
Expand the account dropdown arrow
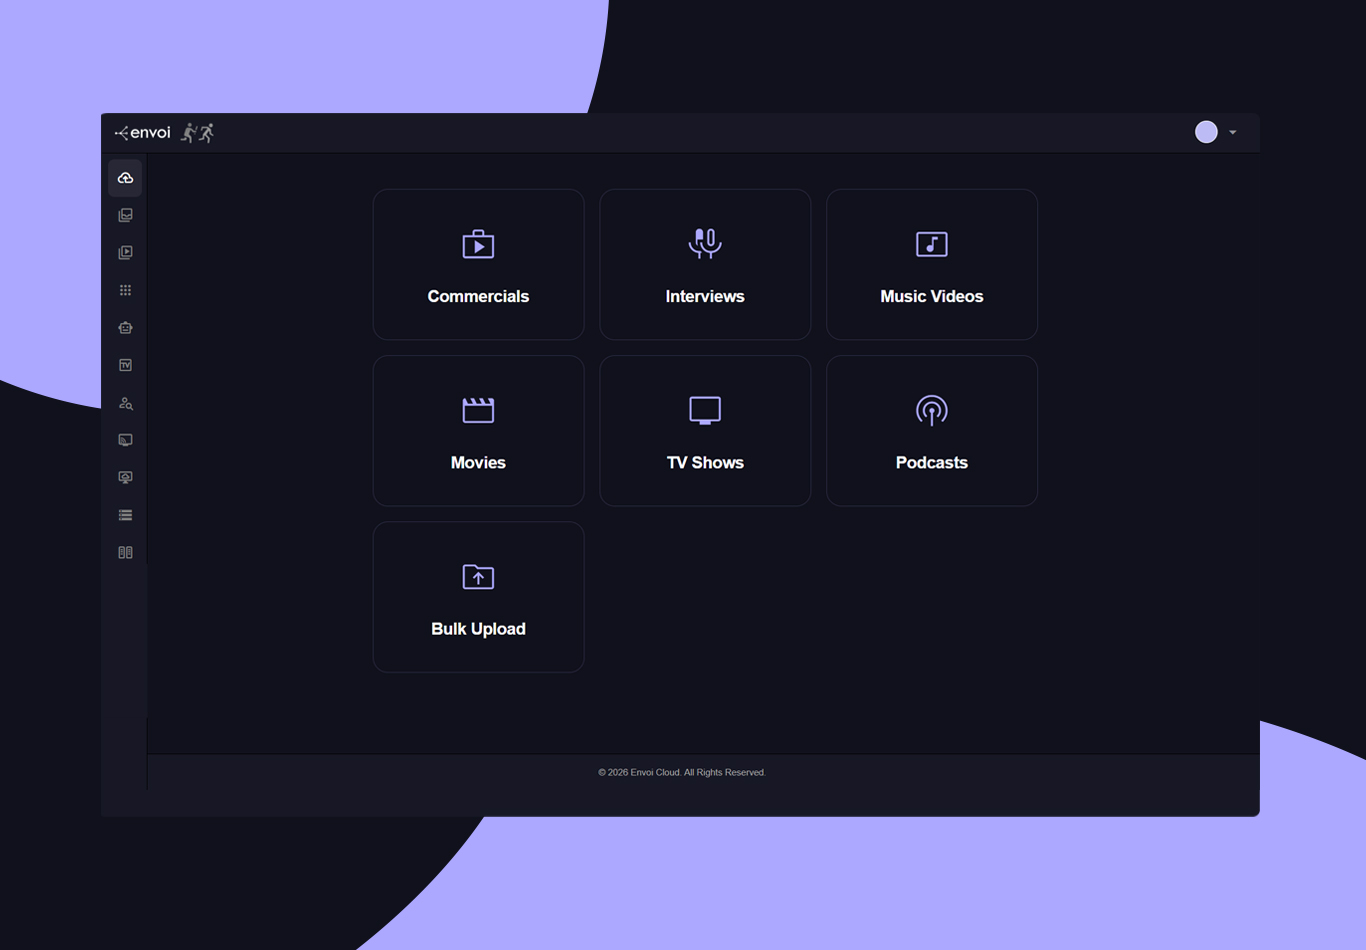(x=1233, y=132)
